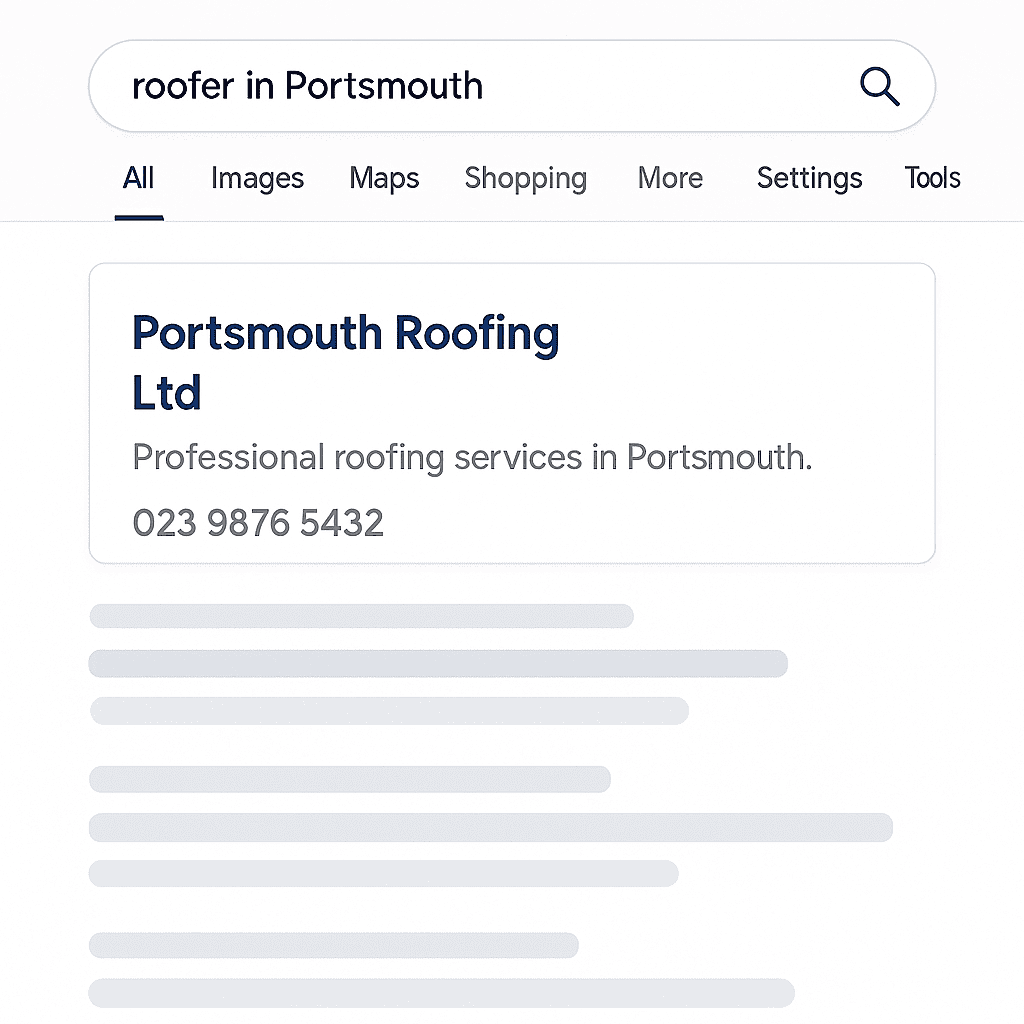Click middle line of second placeholder result
The height and width of the screenshot is (1024, 1024).
pyautogui.click(x=490, y=827)
